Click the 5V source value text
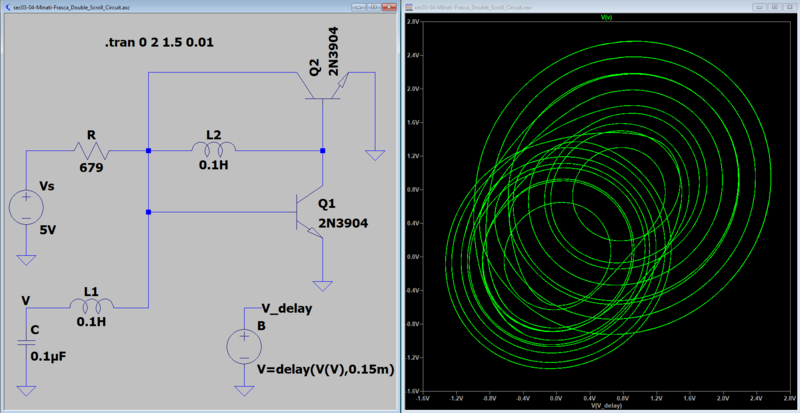800x413 pixels. [48, 228]
